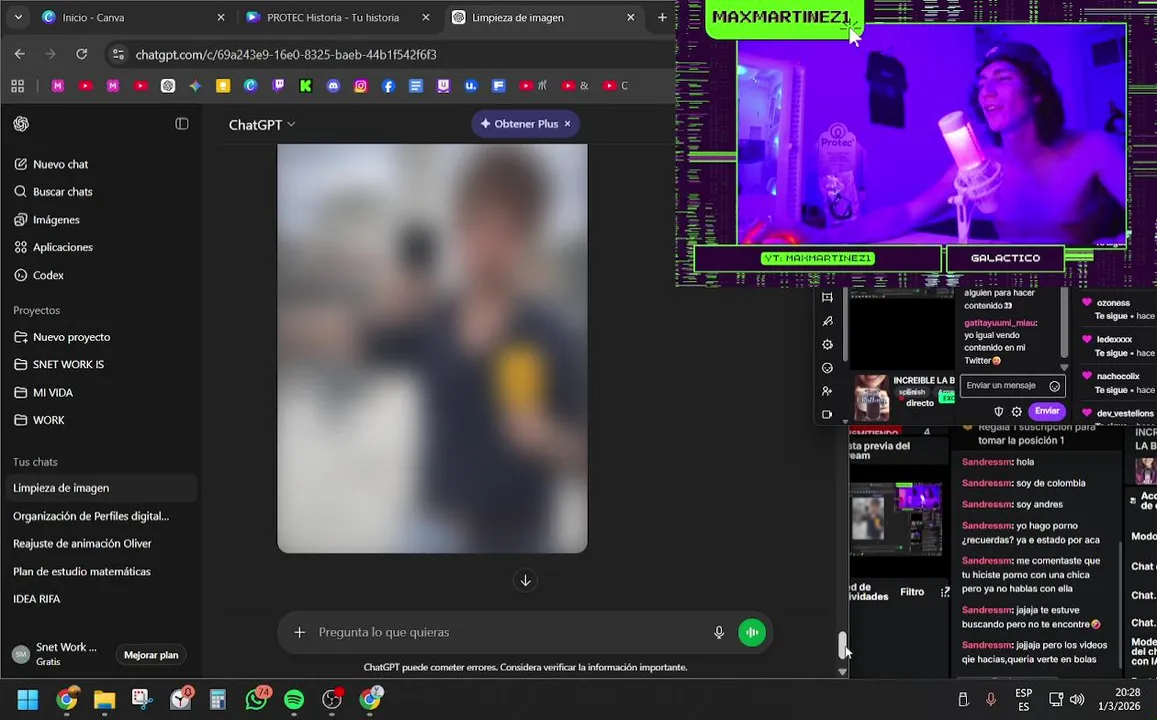Click the Enviar button in stream chat
The image size is (1157, 720).
click(1047, 411)
